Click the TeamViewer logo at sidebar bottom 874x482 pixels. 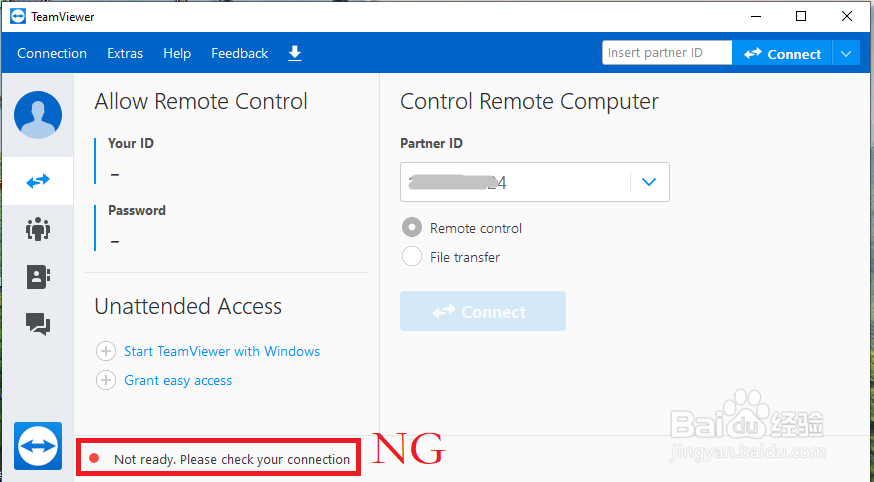point(38,446)
